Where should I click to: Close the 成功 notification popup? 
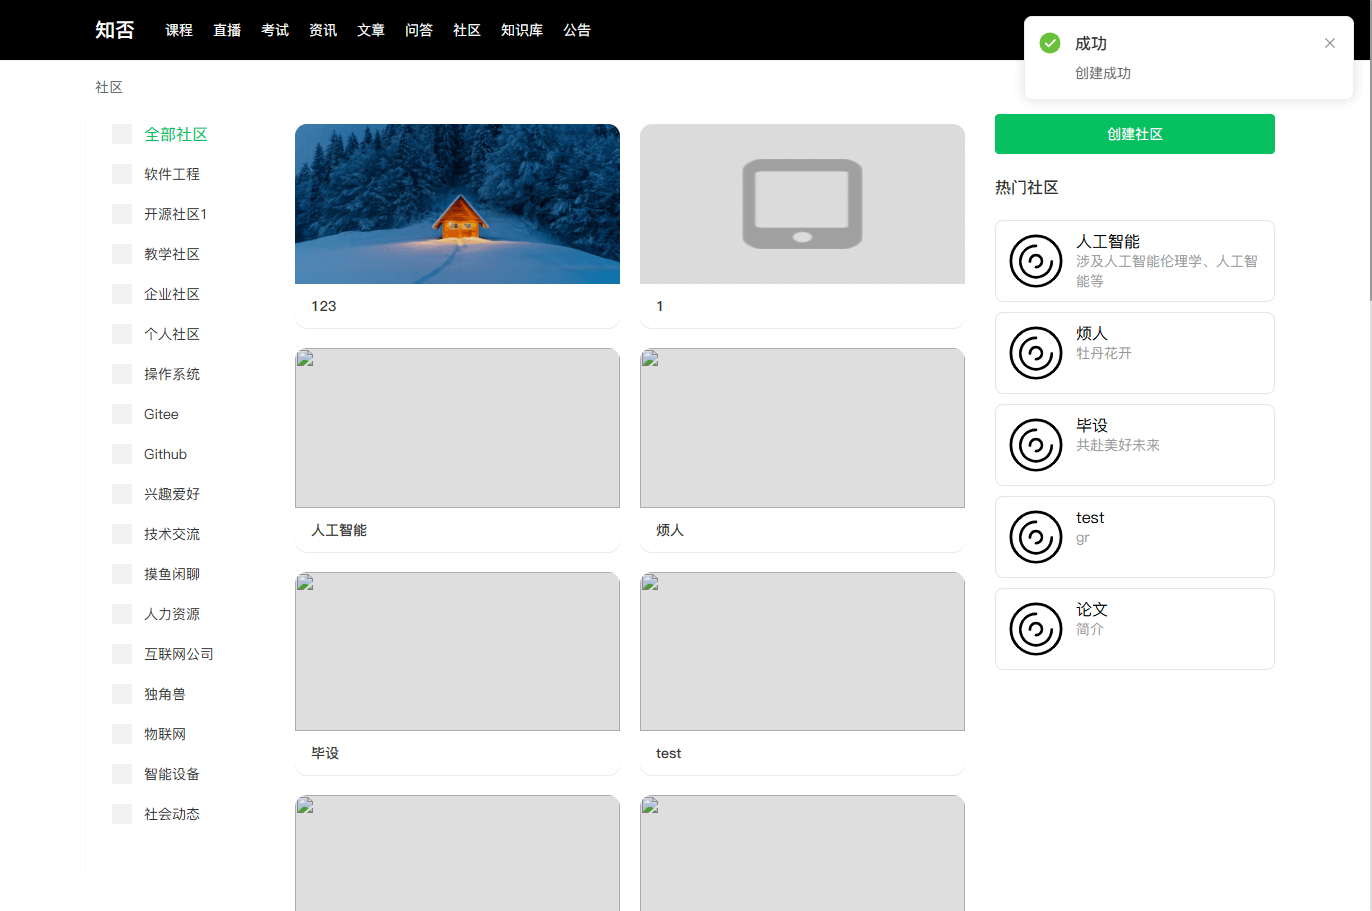point(1329,43)
